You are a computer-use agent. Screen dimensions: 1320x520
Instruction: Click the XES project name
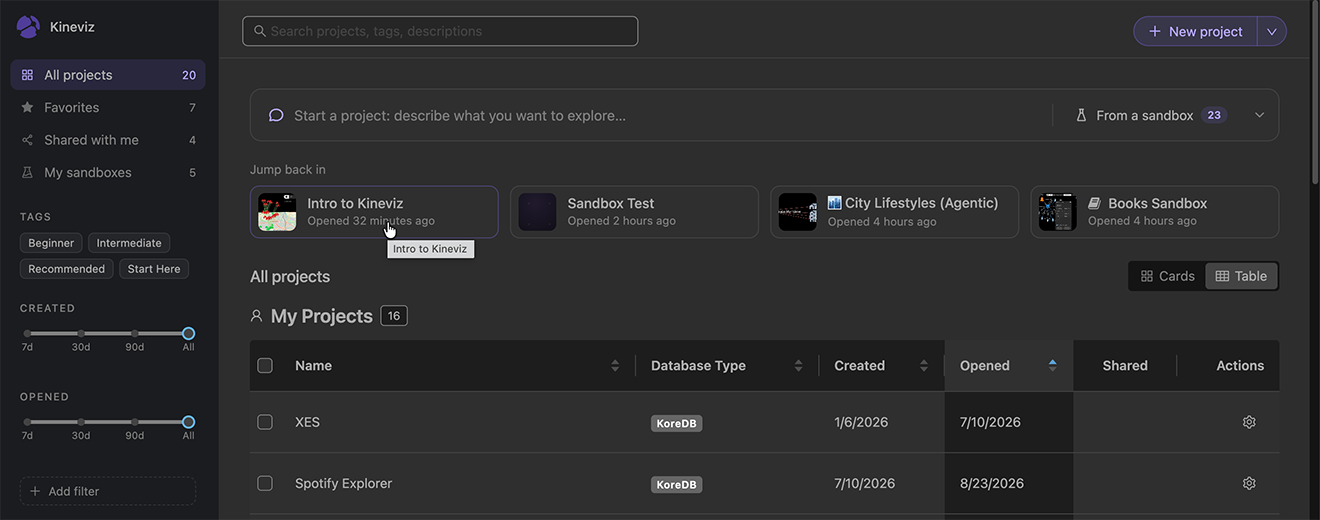[x=307, y=422]
